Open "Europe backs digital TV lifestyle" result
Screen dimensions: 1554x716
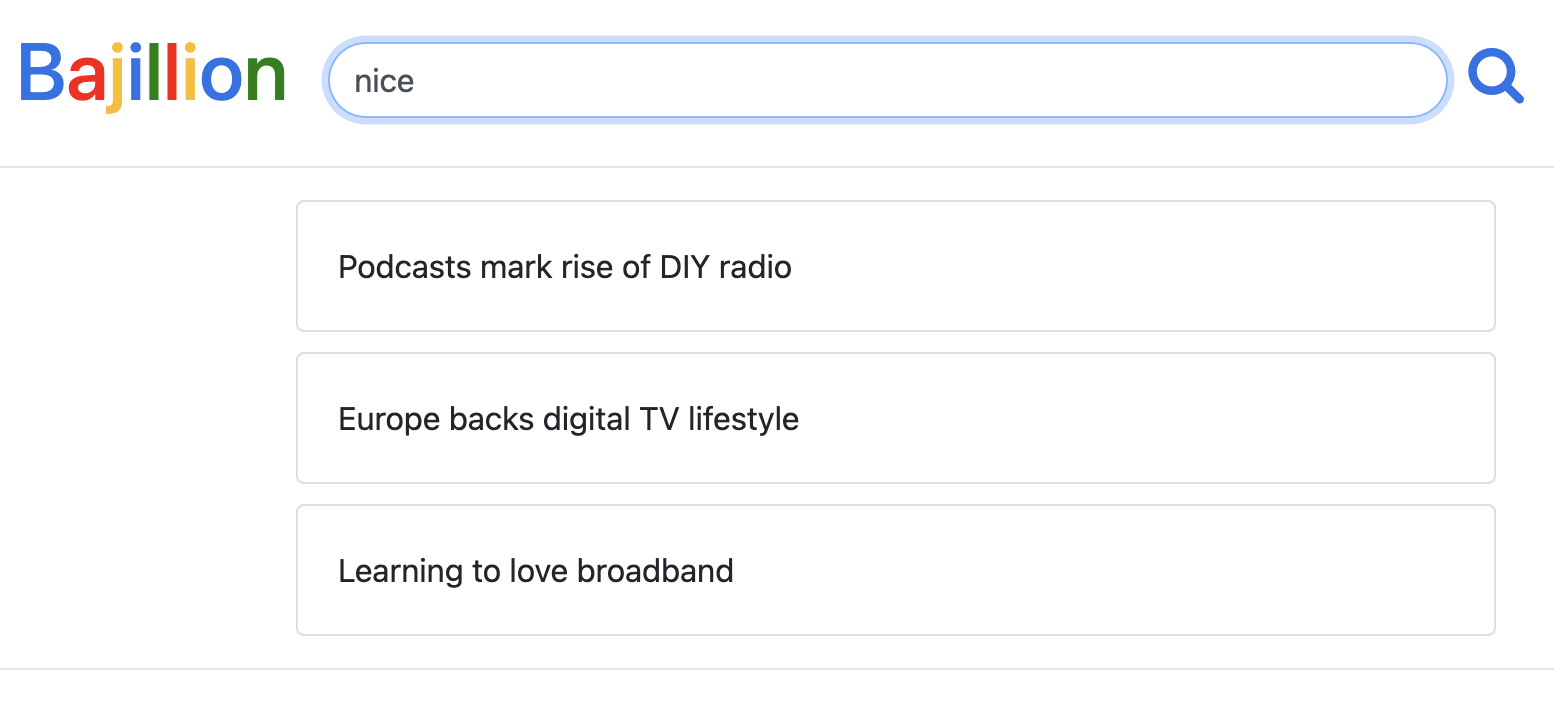click(568, 419)
